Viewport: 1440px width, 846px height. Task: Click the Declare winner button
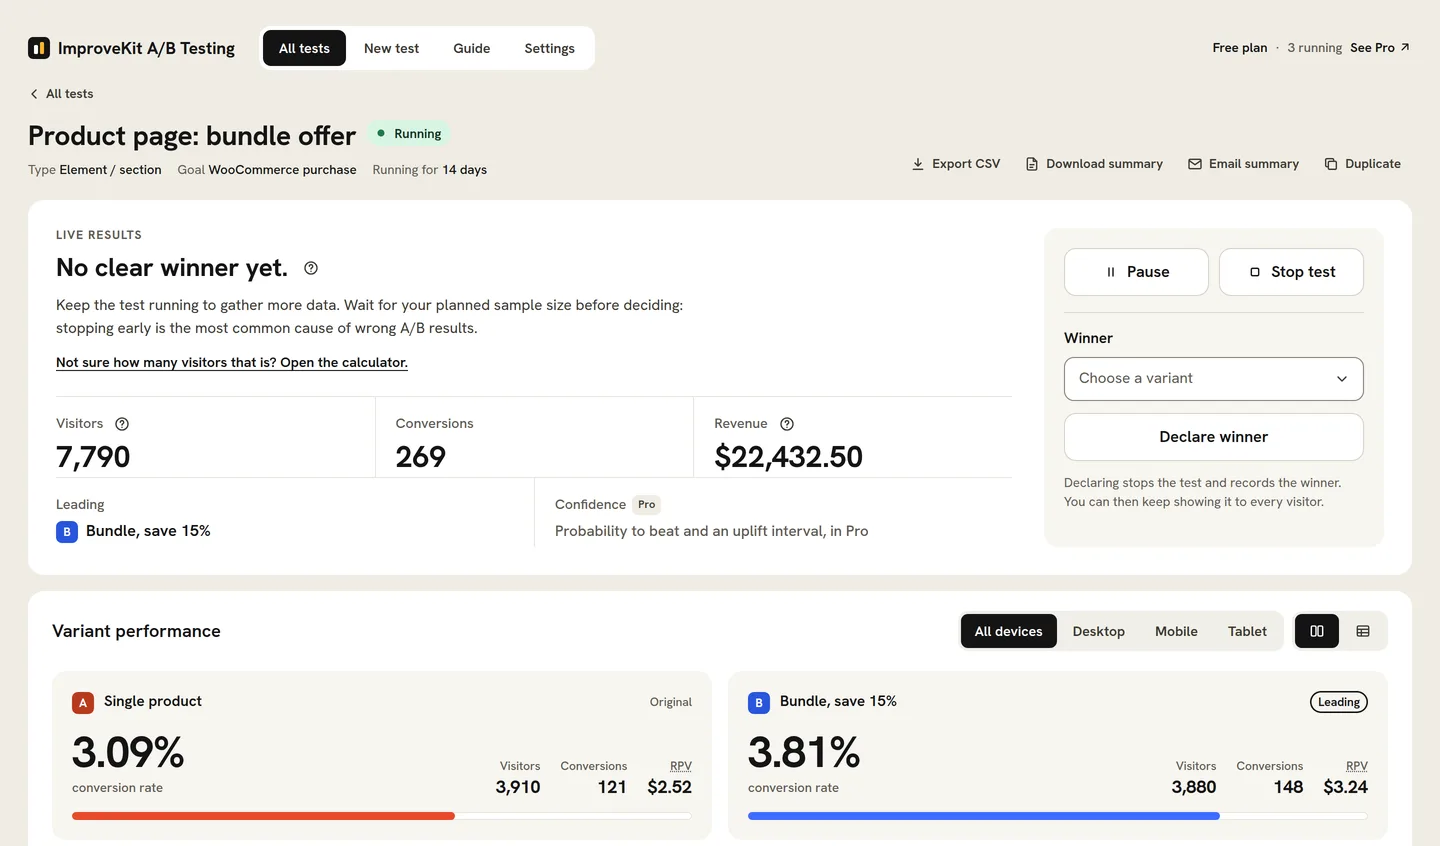1214,437
